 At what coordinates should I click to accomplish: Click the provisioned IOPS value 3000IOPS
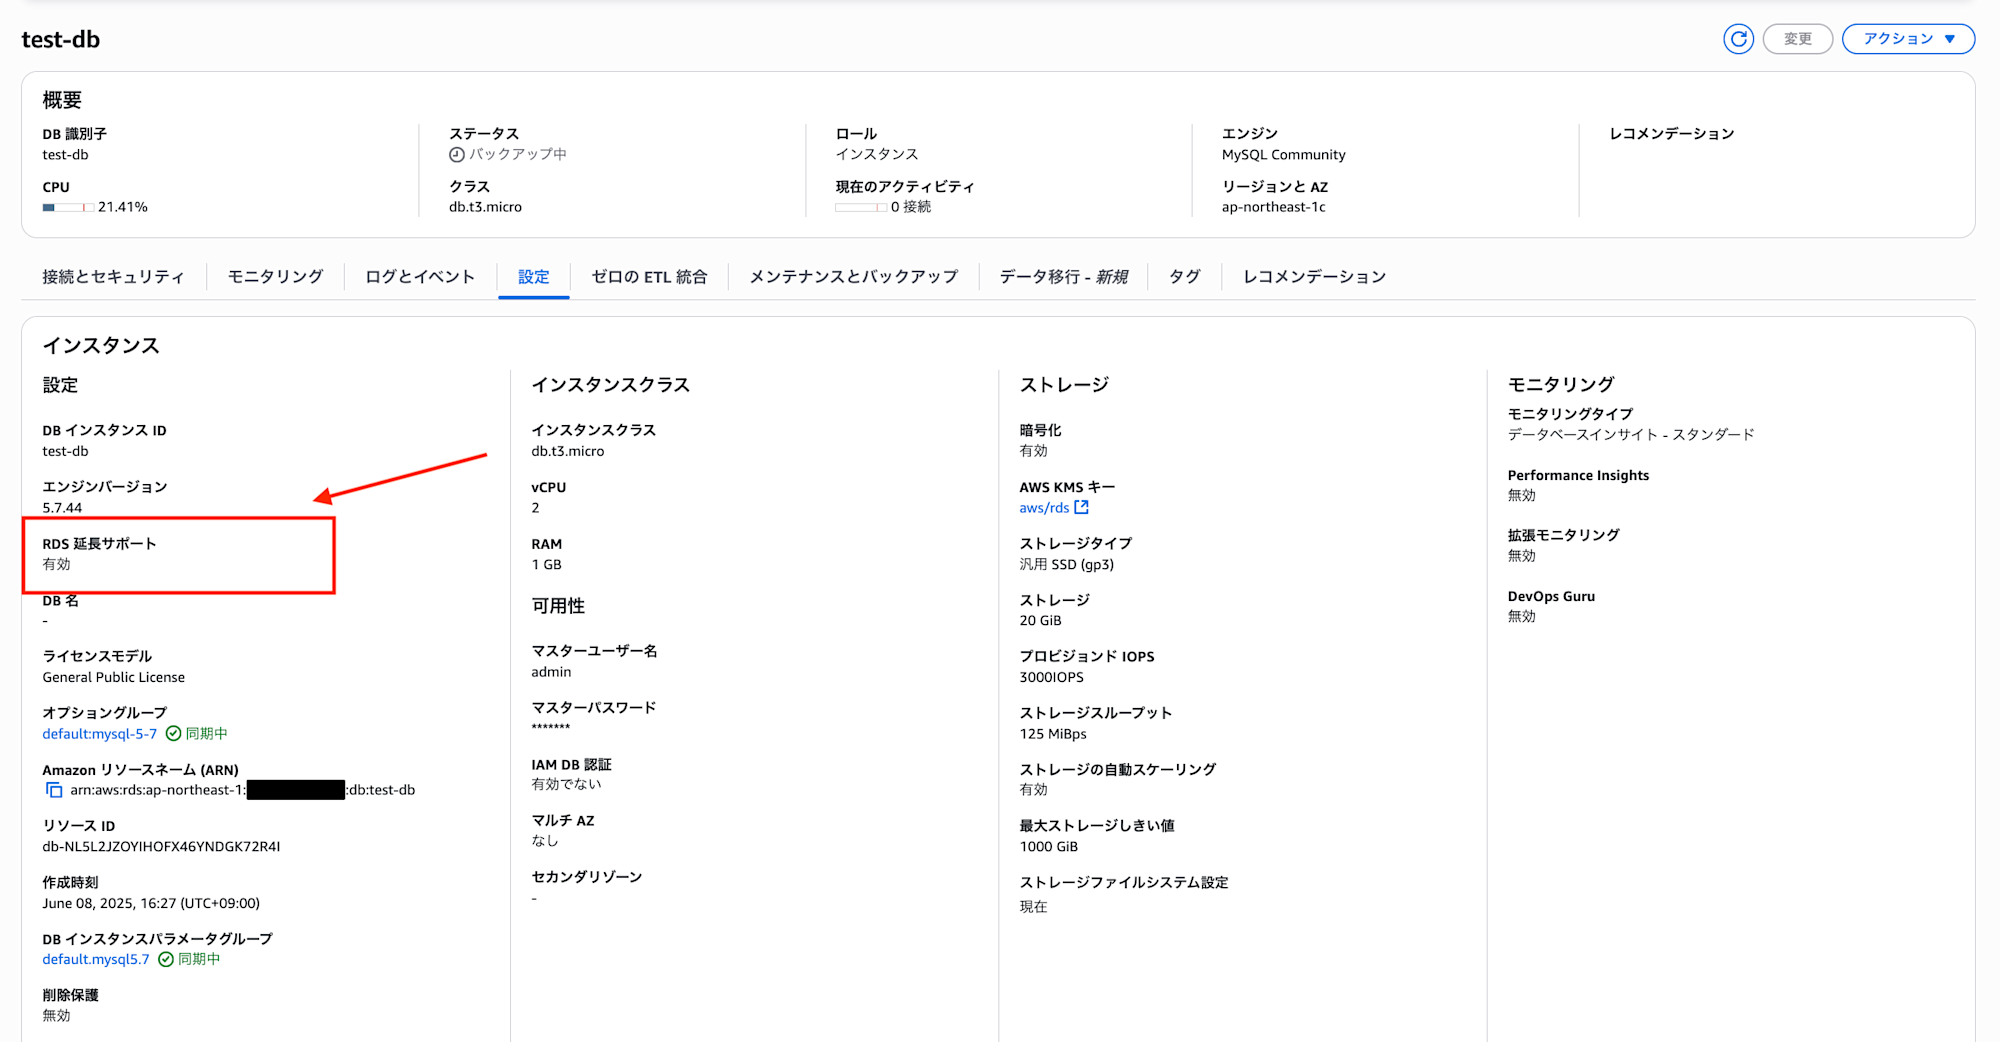1051,677
